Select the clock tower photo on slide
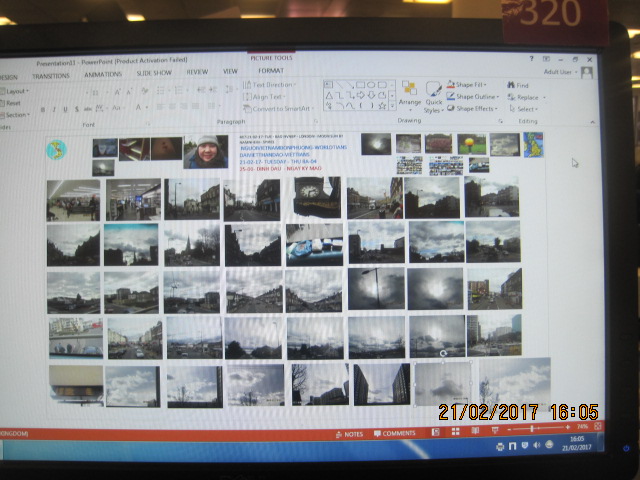This screenshot has height=480, width=640. tap(317, 198)
